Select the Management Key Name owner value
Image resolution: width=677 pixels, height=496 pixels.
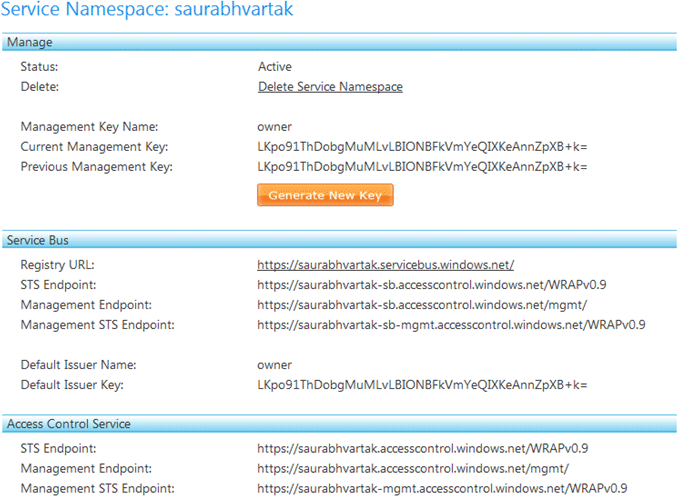click(x=275, y=127)
